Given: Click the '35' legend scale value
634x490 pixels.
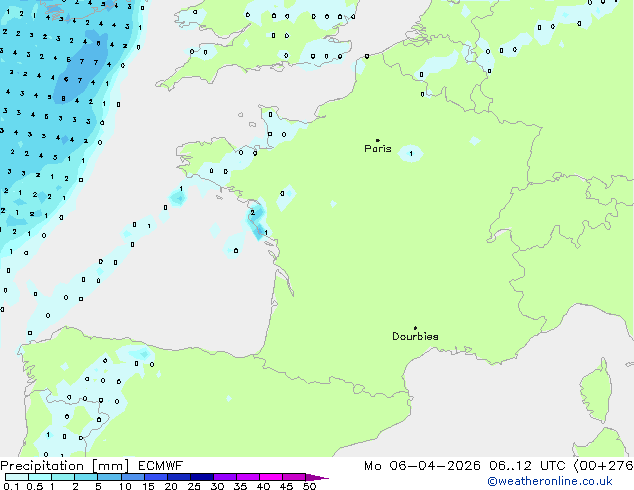Looking at the screenshot, I should pos(240,486).
